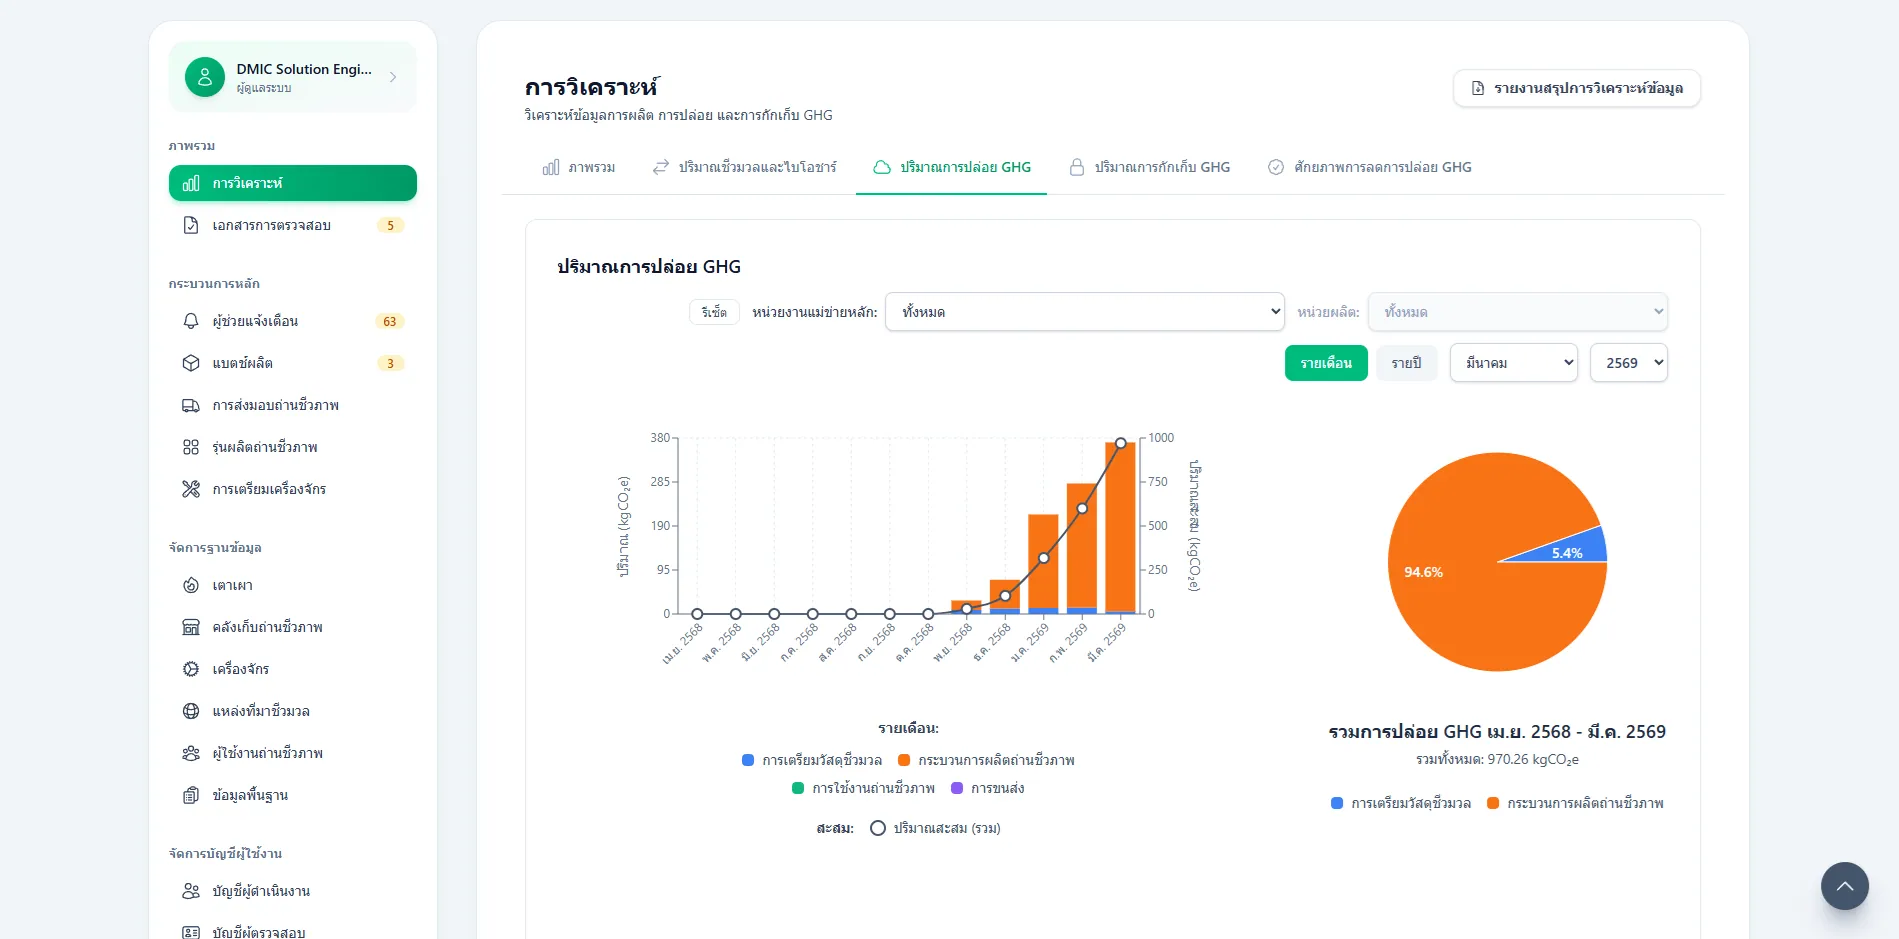Click the คลังเก็บถ่านชีวภาพ warehouse icon
Screen dimensions: 1899x939
[191, 627]
